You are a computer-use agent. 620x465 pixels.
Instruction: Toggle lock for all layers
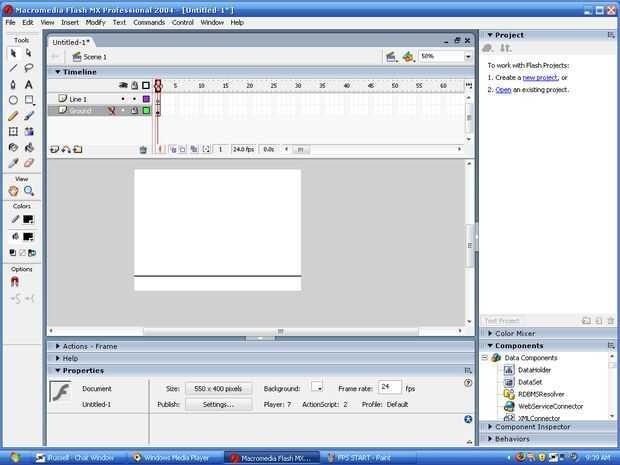tap(134, 85)
